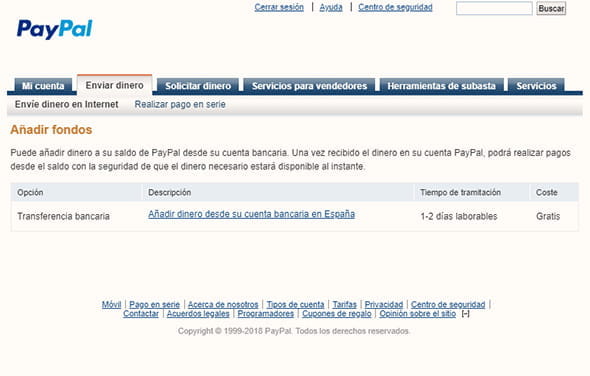The image size is (590, 376).
Task: Click the Descripción column header
Action: 169,192
